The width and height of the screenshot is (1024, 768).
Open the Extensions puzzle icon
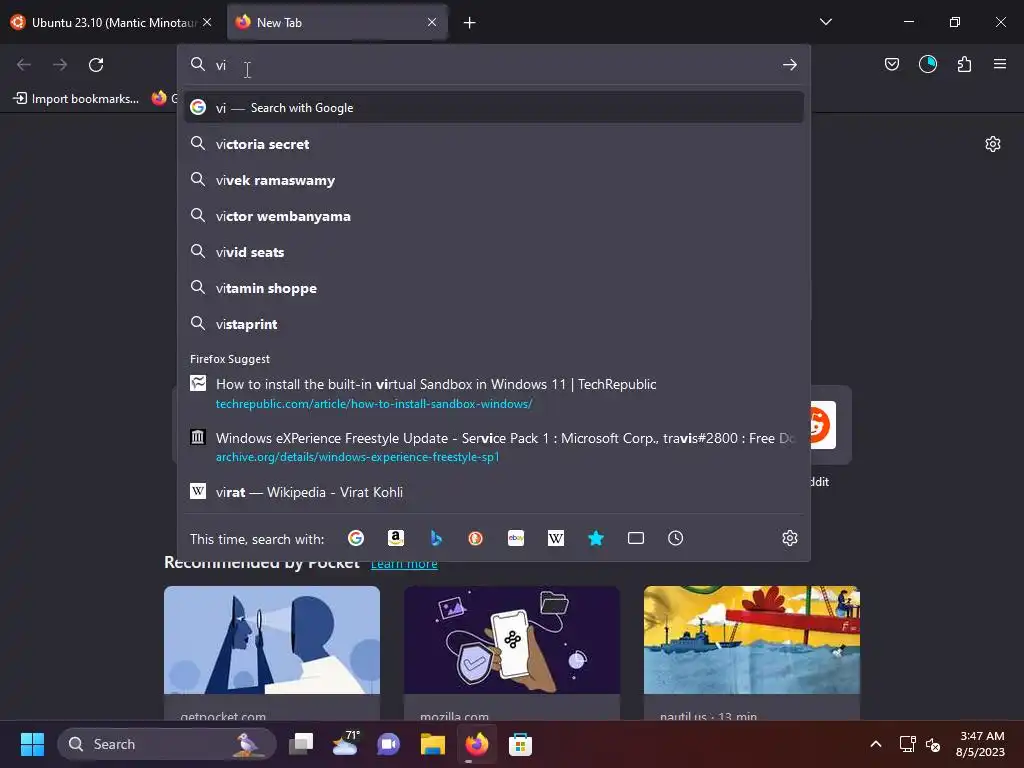(x=964, y=64)
